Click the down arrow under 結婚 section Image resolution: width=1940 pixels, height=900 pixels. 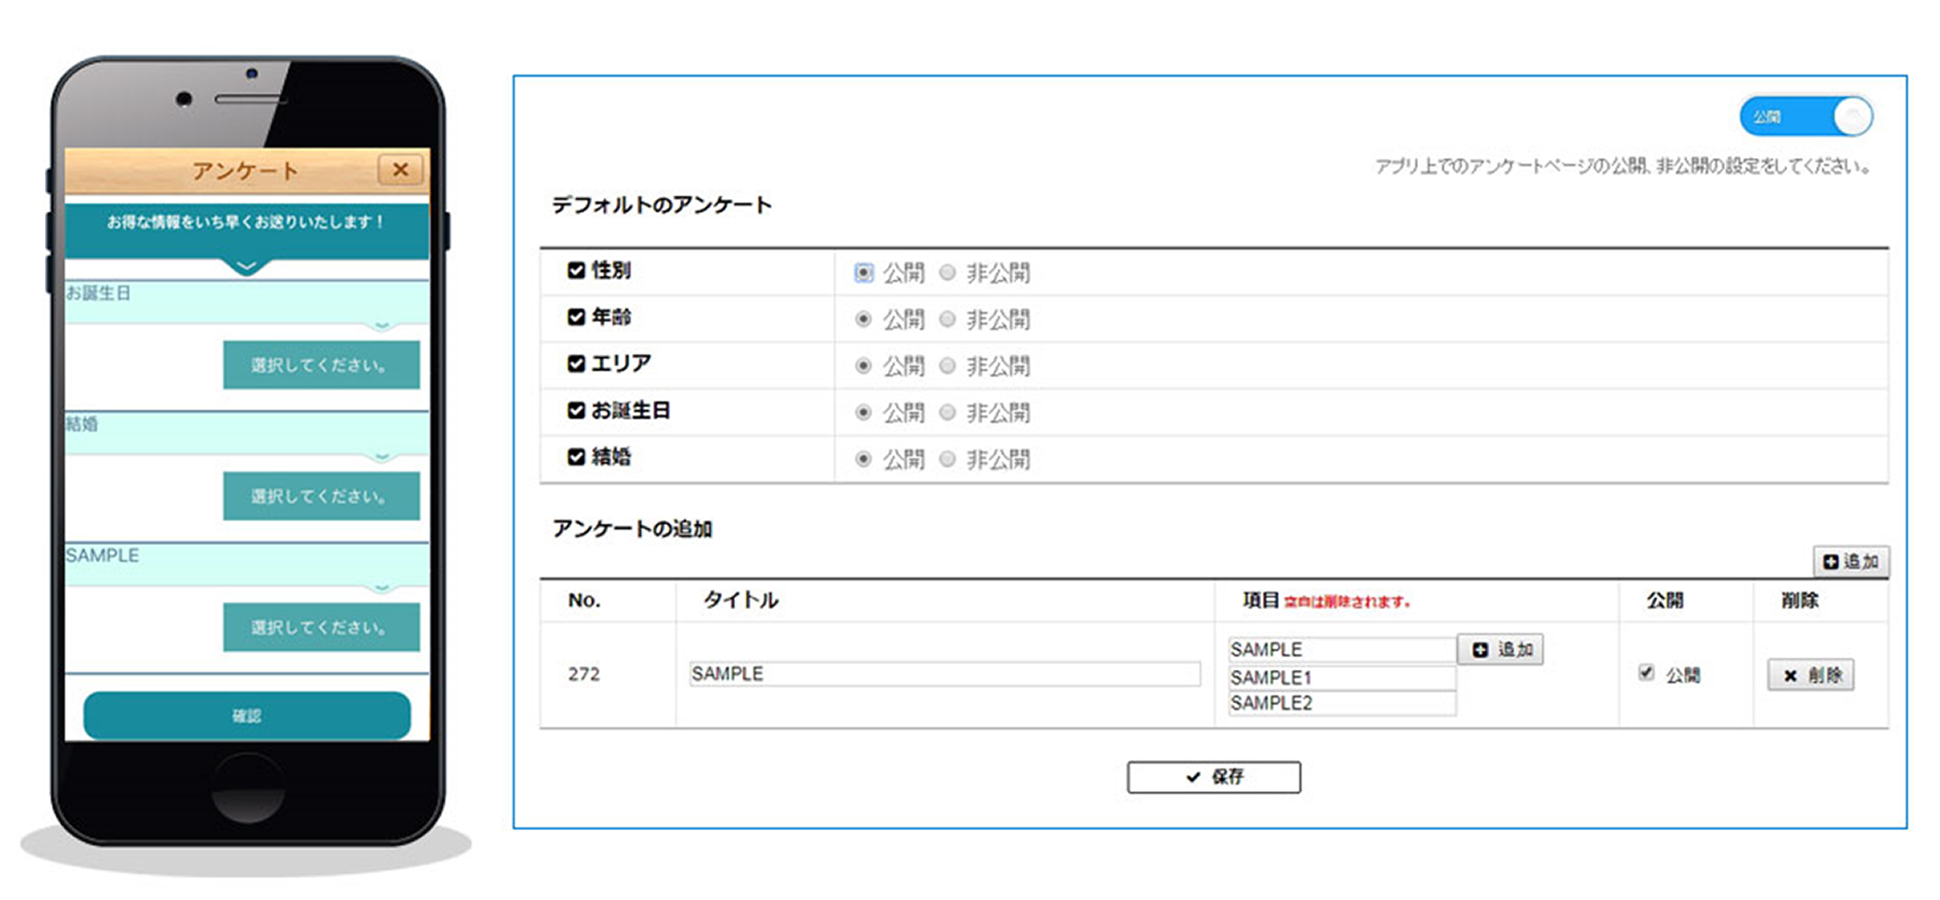pos(380,457)
